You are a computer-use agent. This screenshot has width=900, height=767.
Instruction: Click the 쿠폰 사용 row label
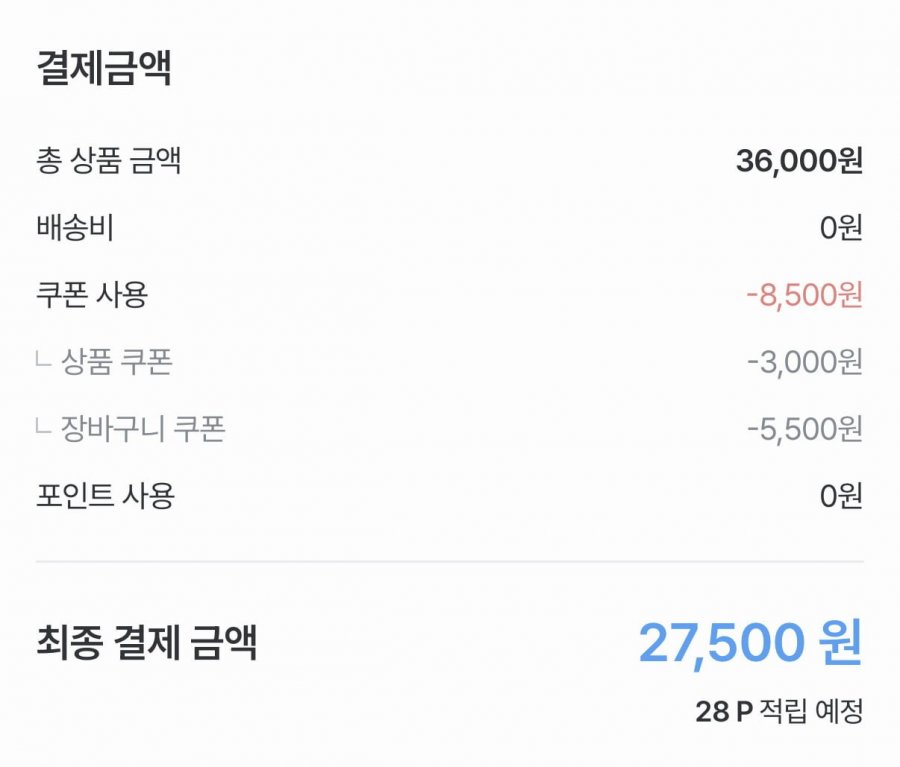92,295
